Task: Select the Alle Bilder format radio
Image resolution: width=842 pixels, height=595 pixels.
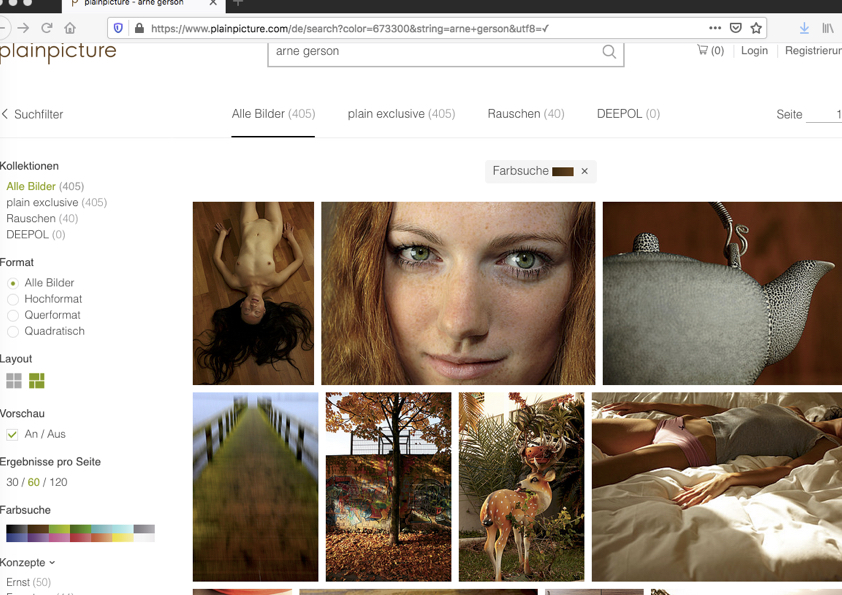Action: pos(13,283)
